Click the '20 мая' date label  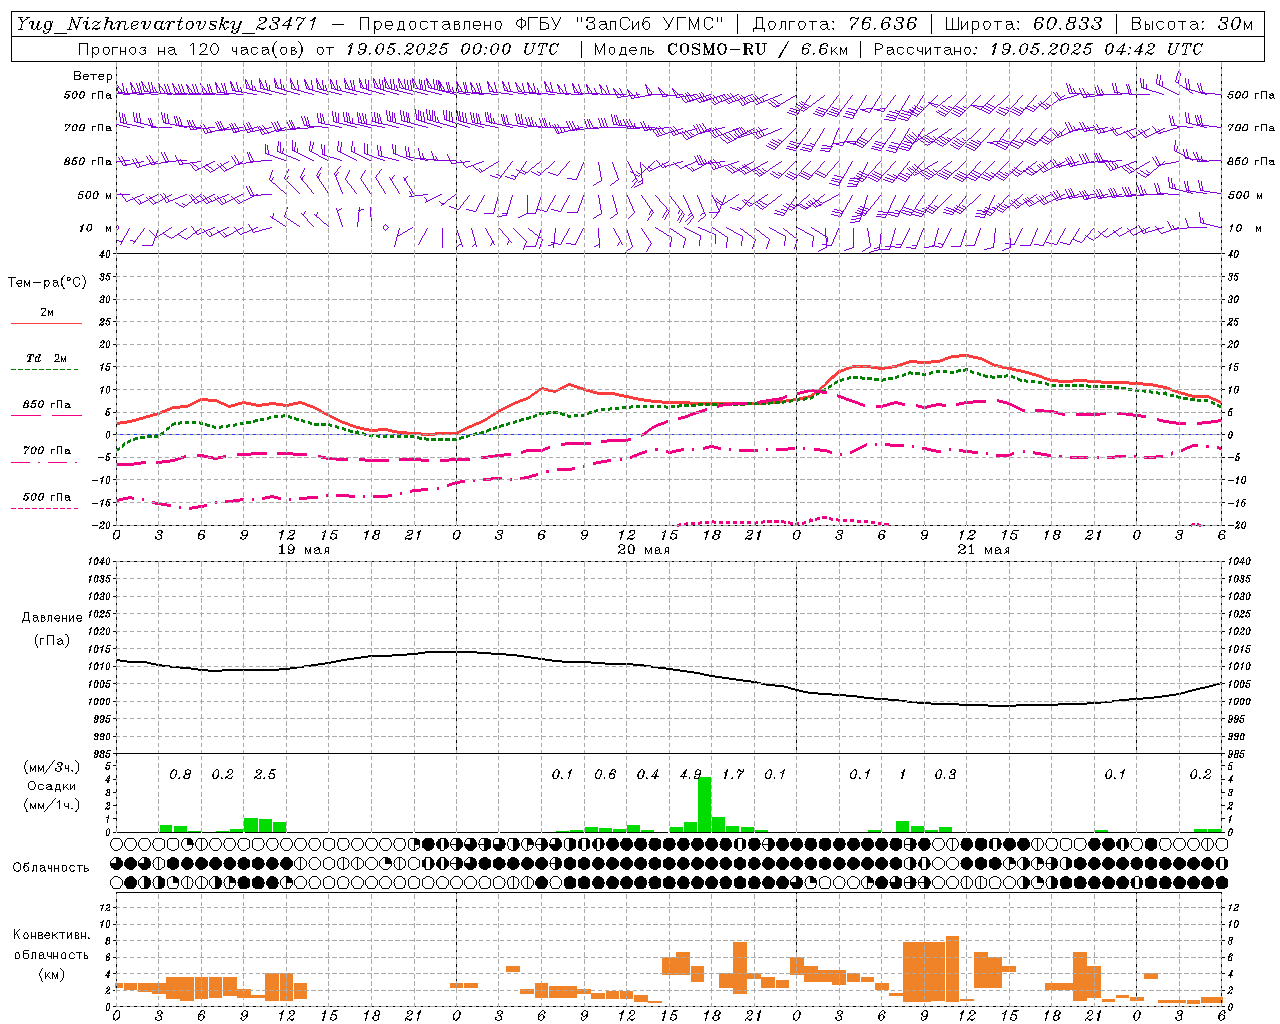click(x=643, y=549)
